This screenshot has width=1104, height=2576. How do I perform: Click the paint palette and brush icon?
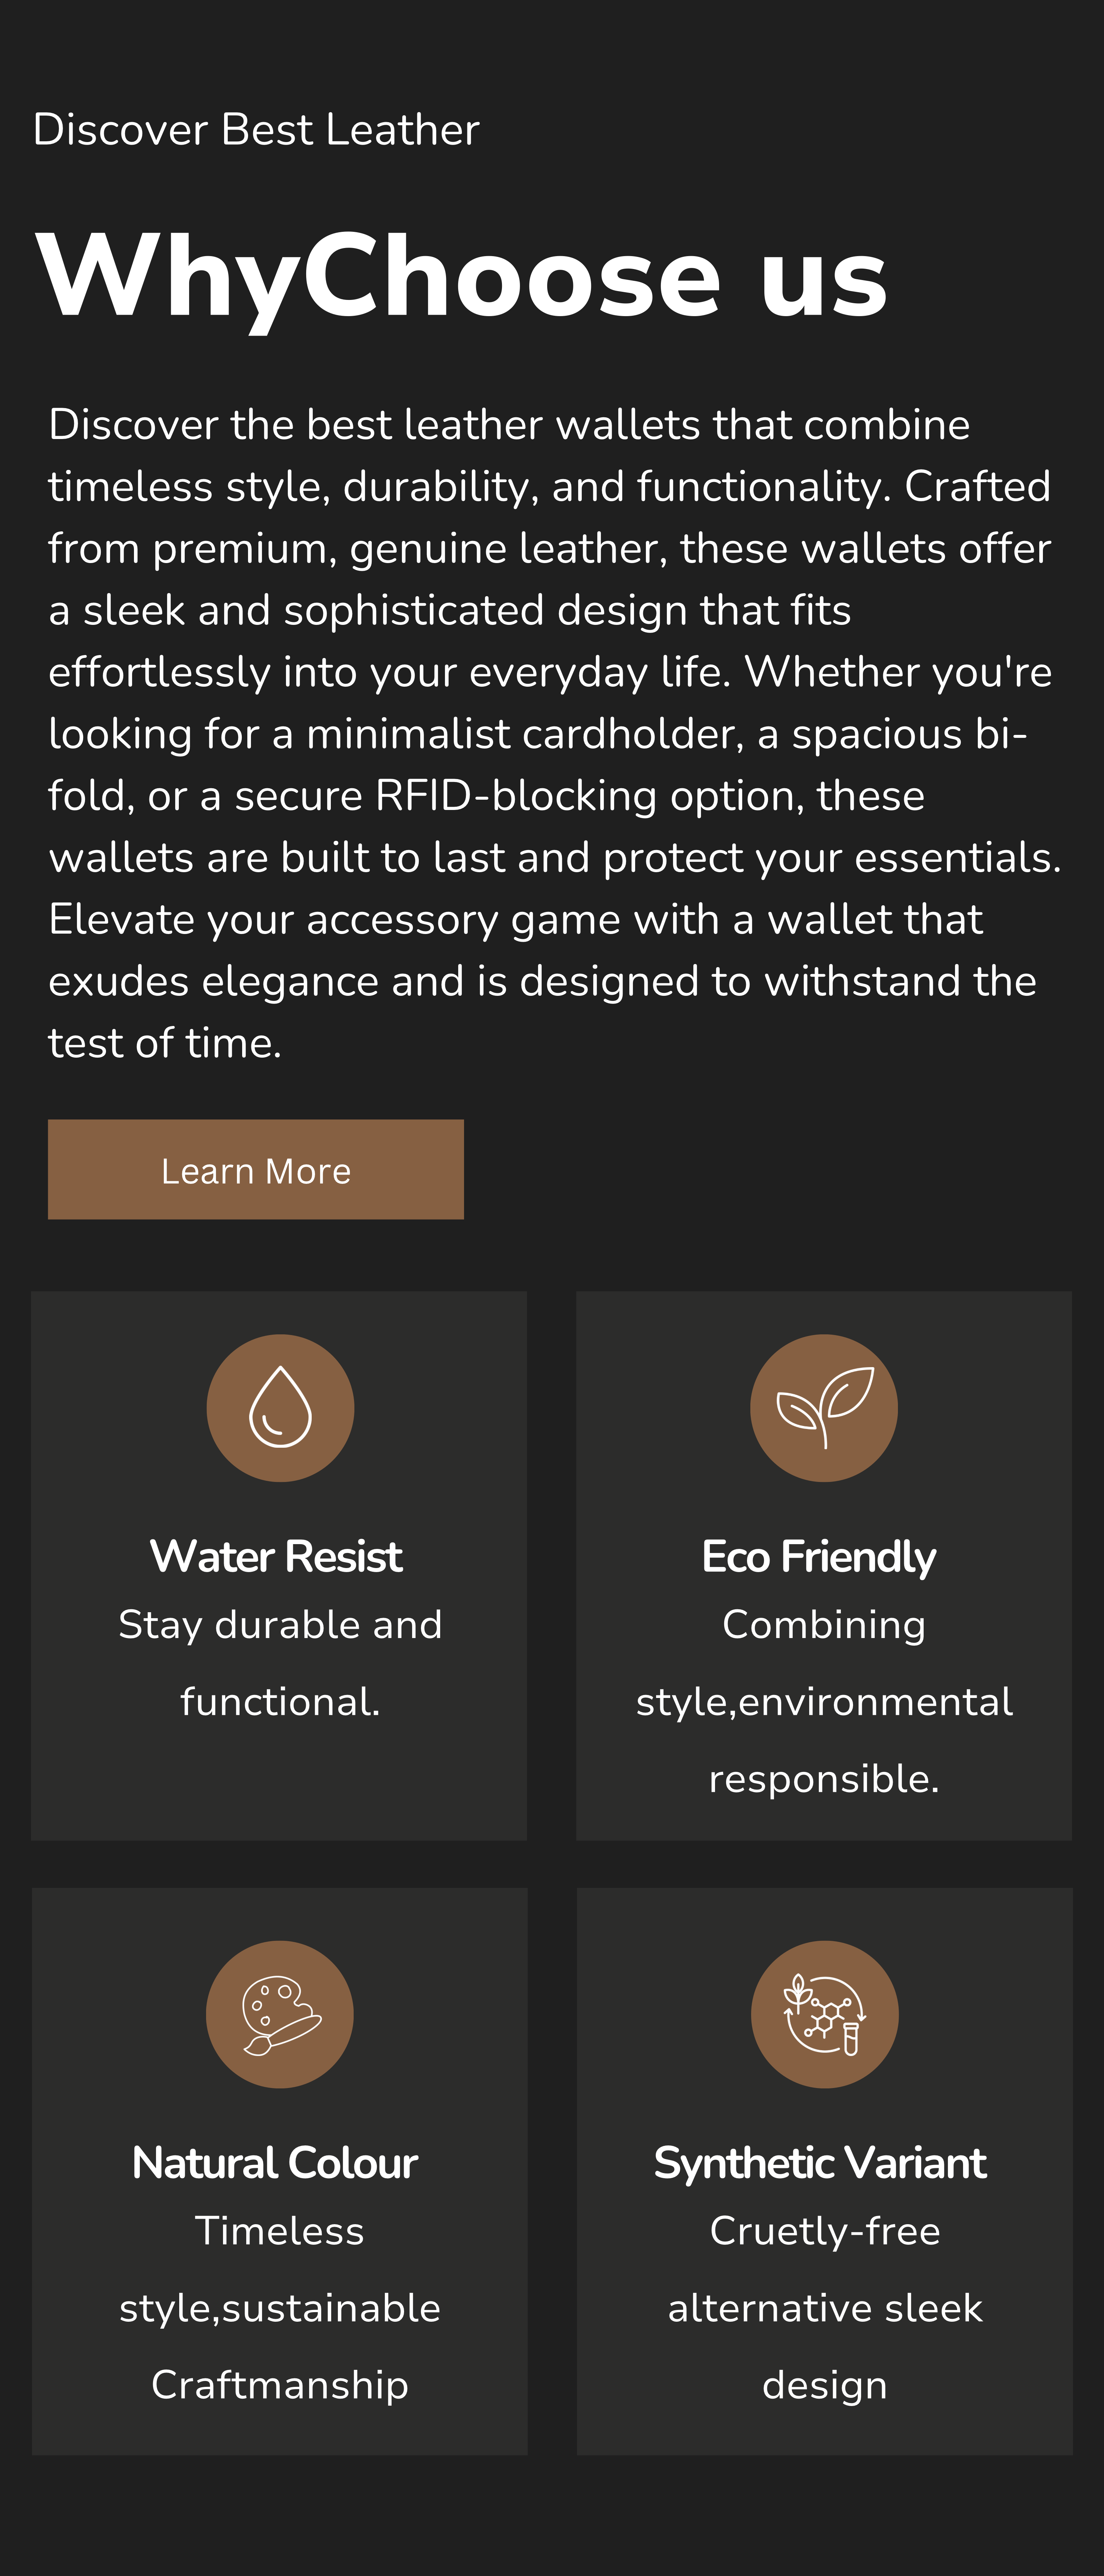coord(280,2014)
